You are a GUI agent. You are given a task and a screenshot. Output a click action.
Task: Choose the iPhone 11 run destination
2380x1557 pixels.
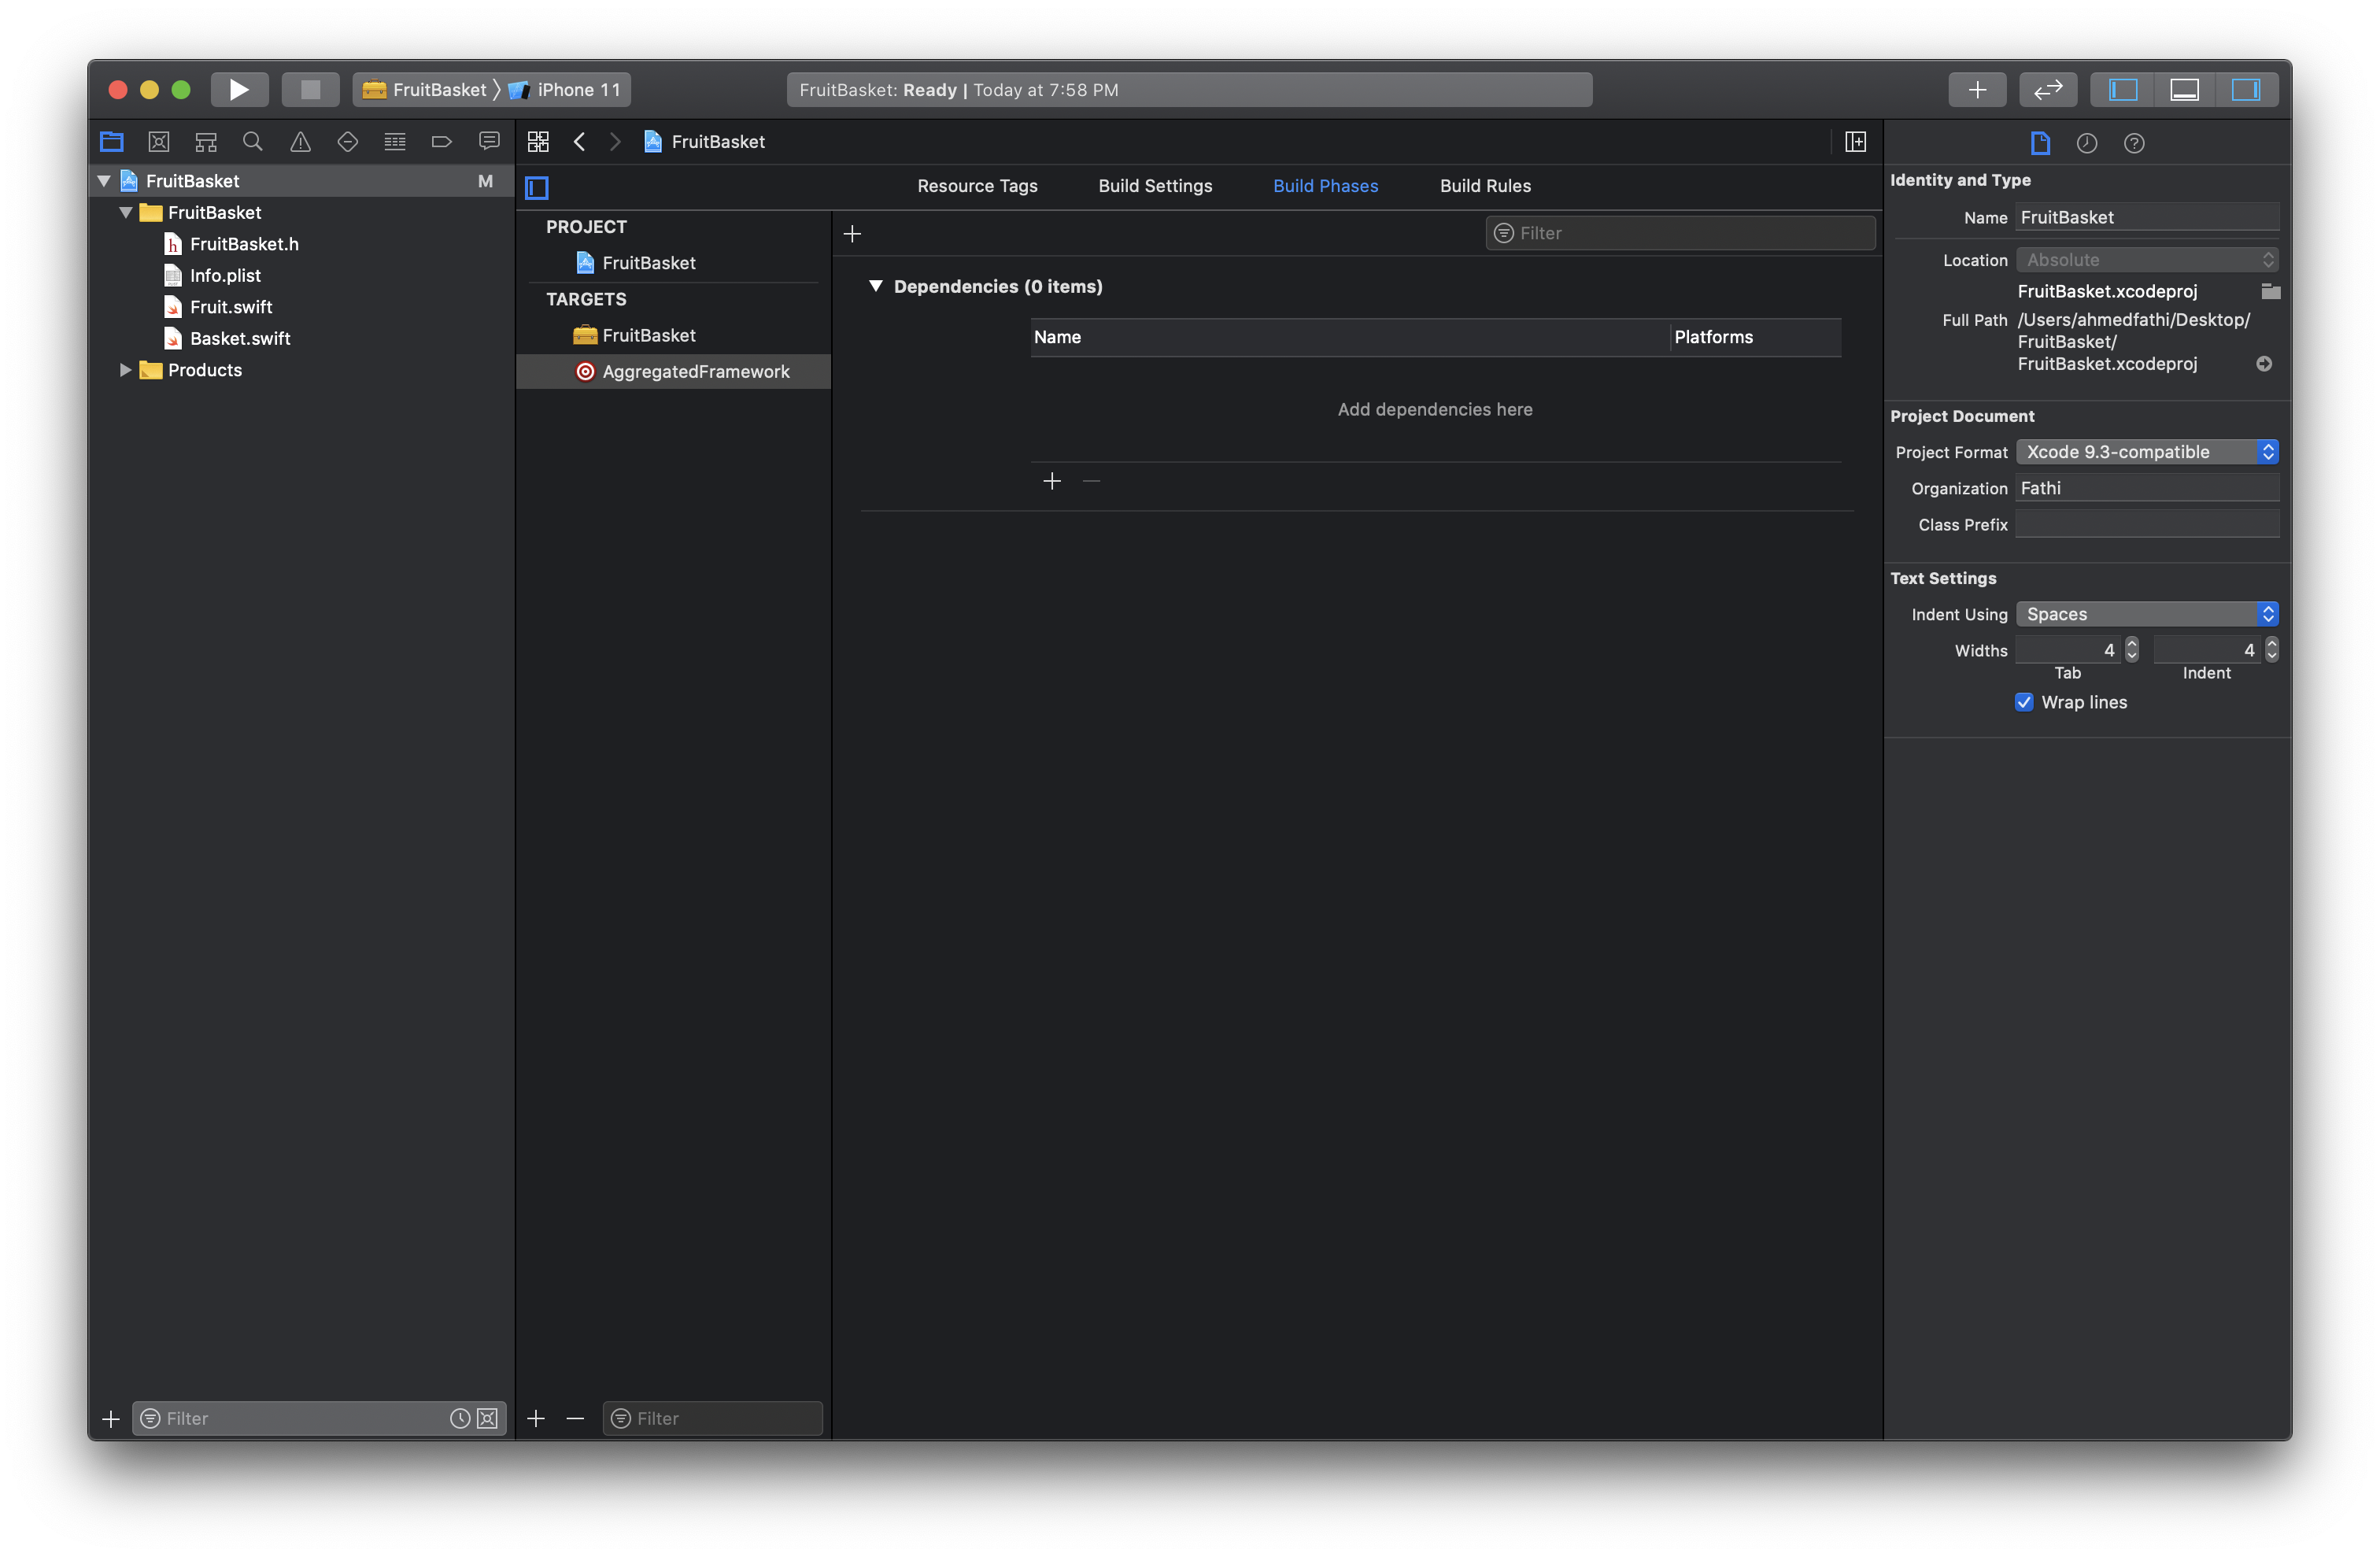565,89
